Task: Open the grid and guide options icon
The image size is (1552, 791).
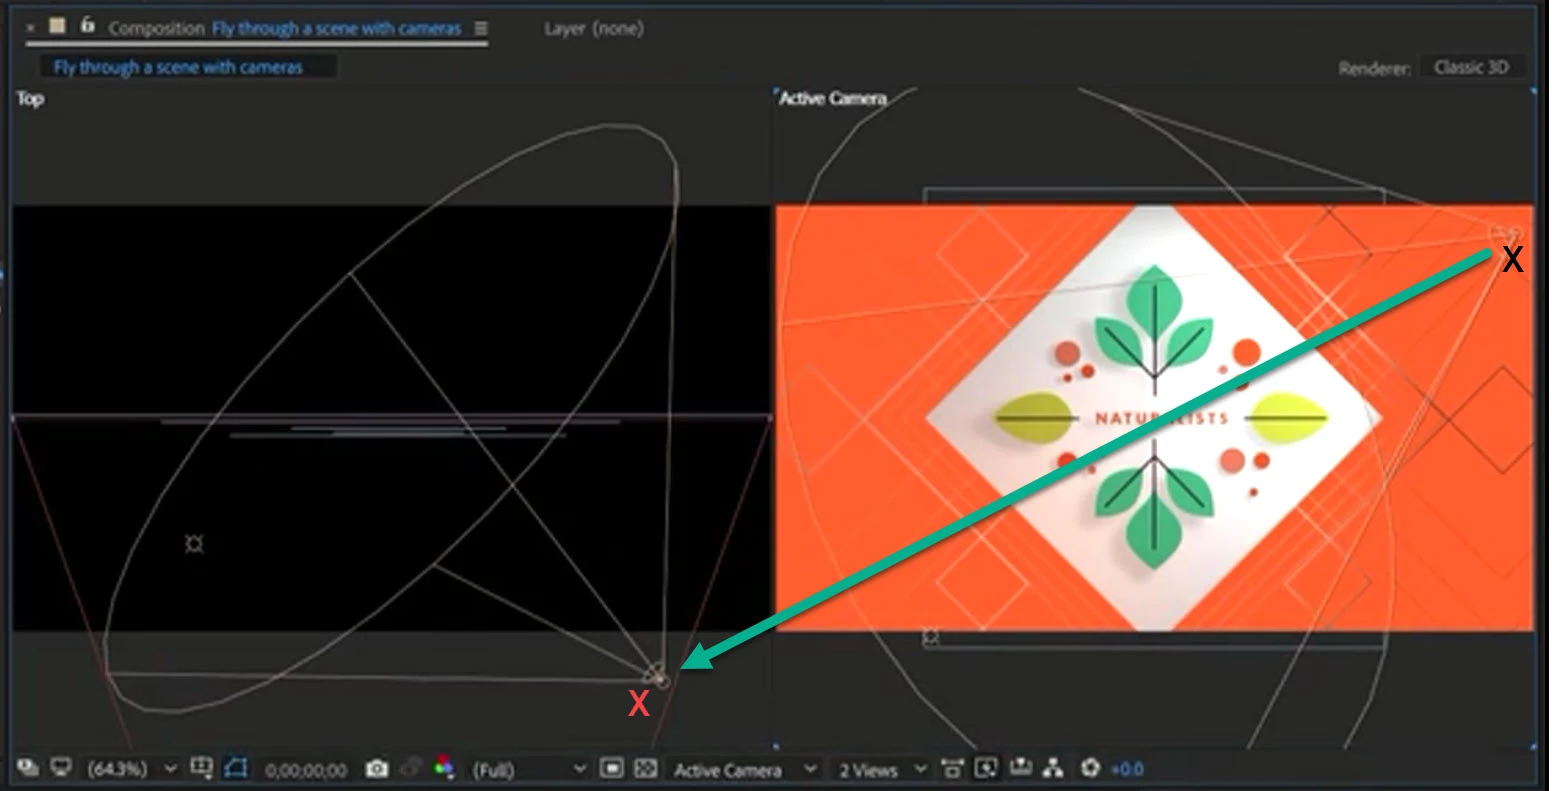Action: pyautogui.click(x=202, y=768)
